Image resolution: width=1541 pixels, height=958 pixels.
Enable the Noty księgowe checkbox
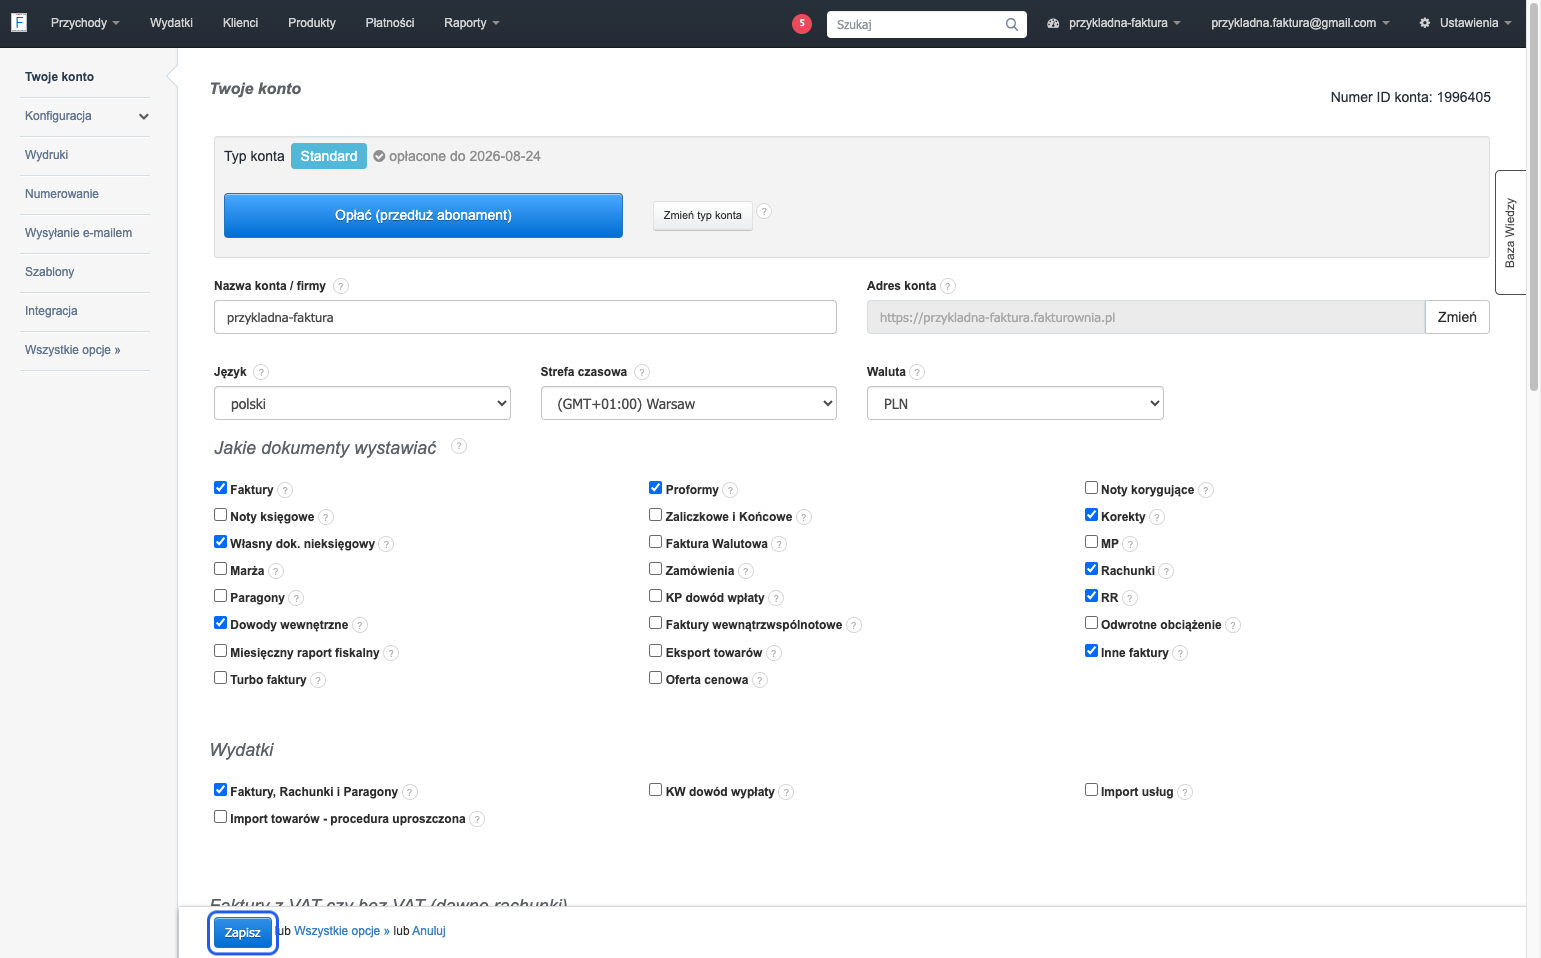click(220, 515)
